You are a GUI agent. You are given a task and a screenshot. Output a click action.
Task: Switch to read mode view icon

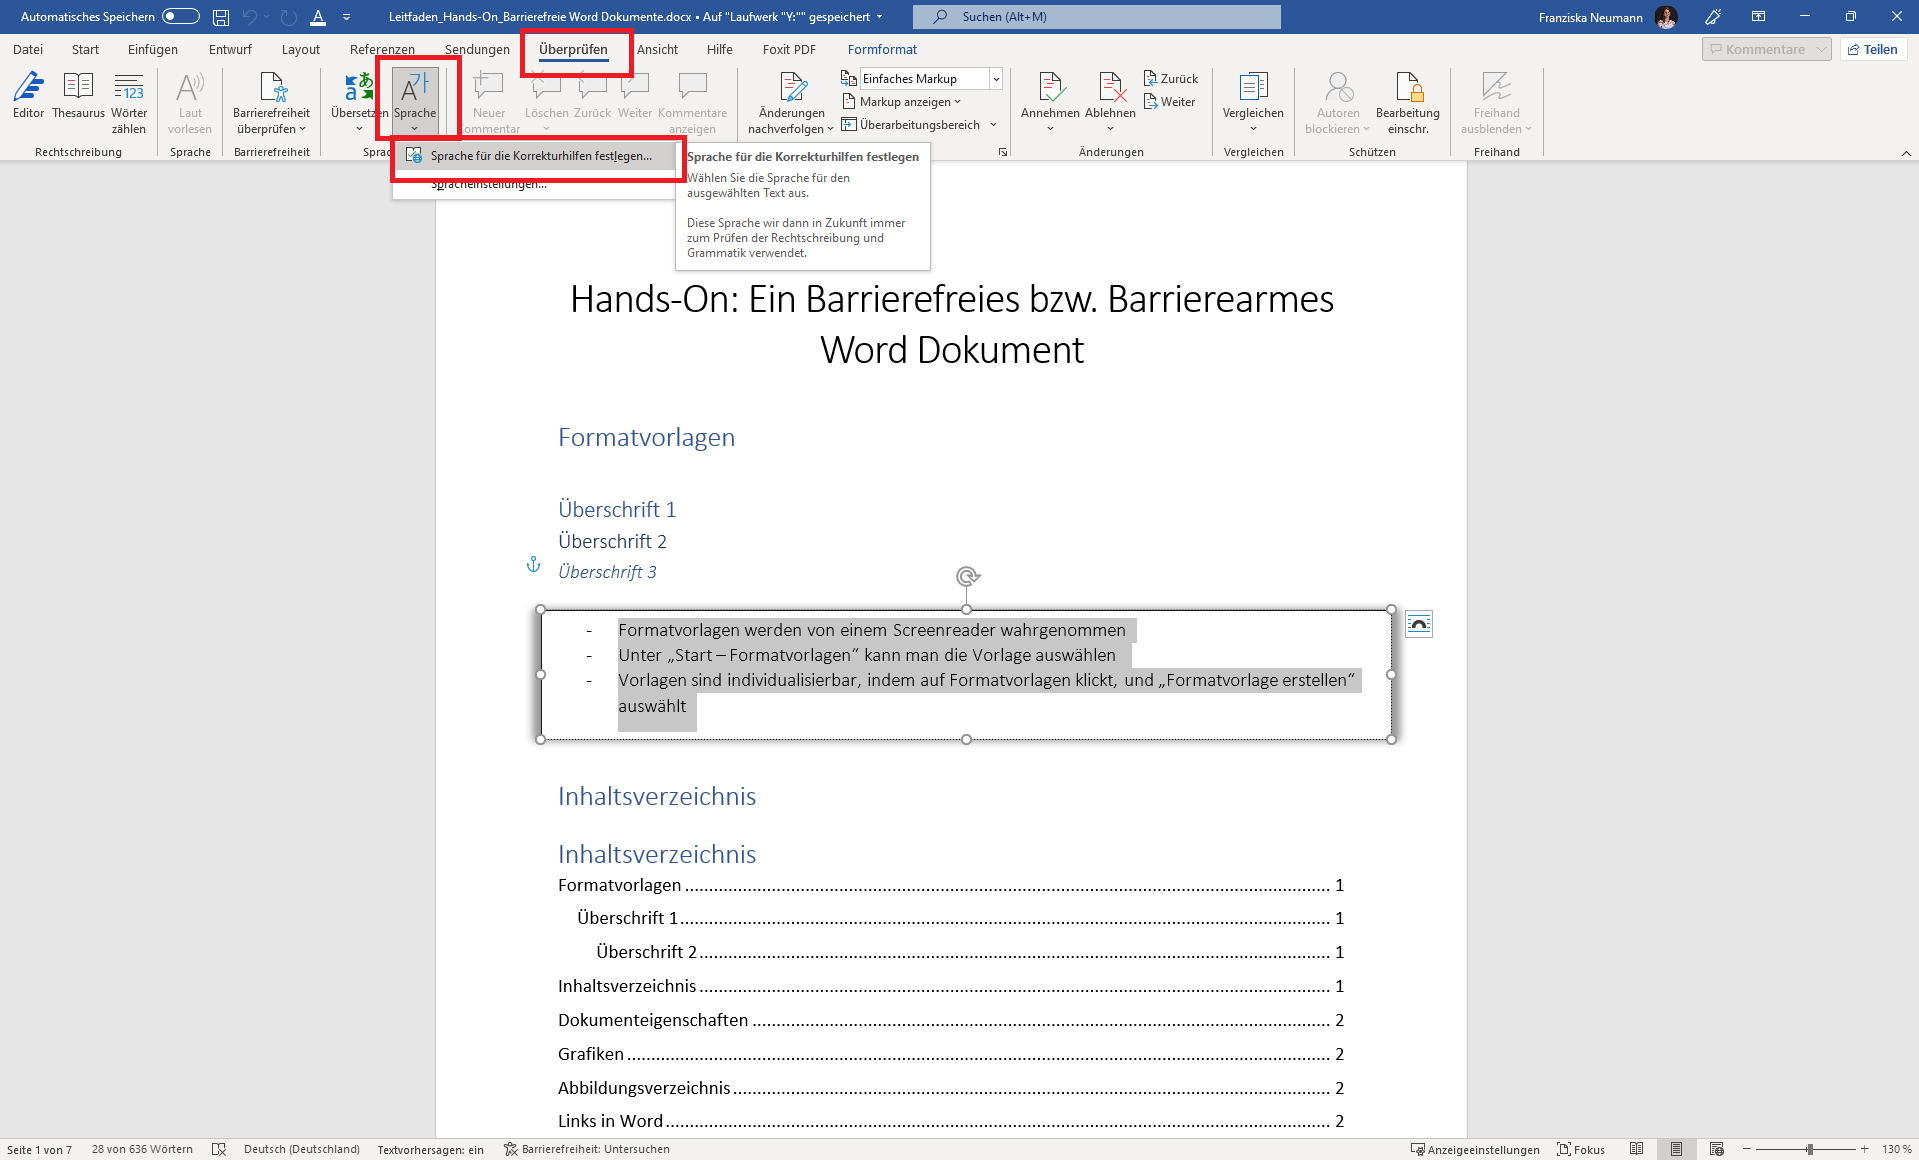(x=1636, y=1149)
